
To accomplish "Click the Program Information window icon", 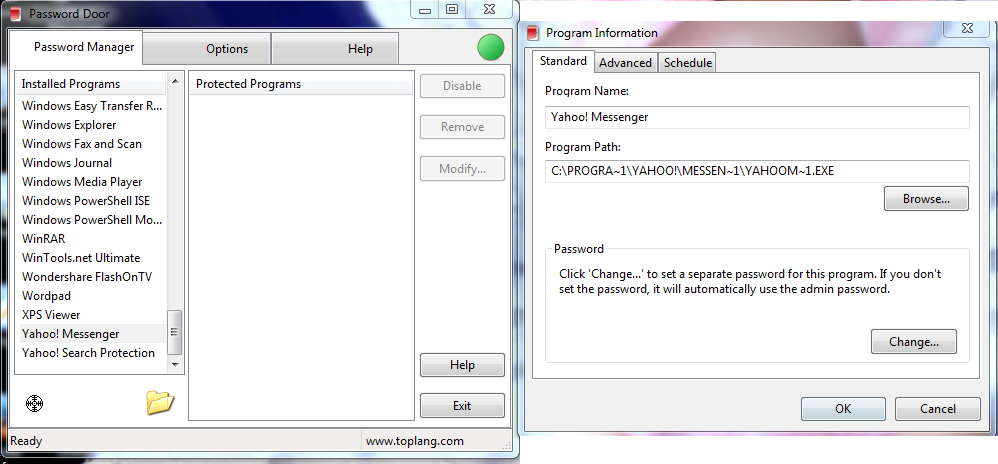I will pyautogui.click(x=533, y=32).
